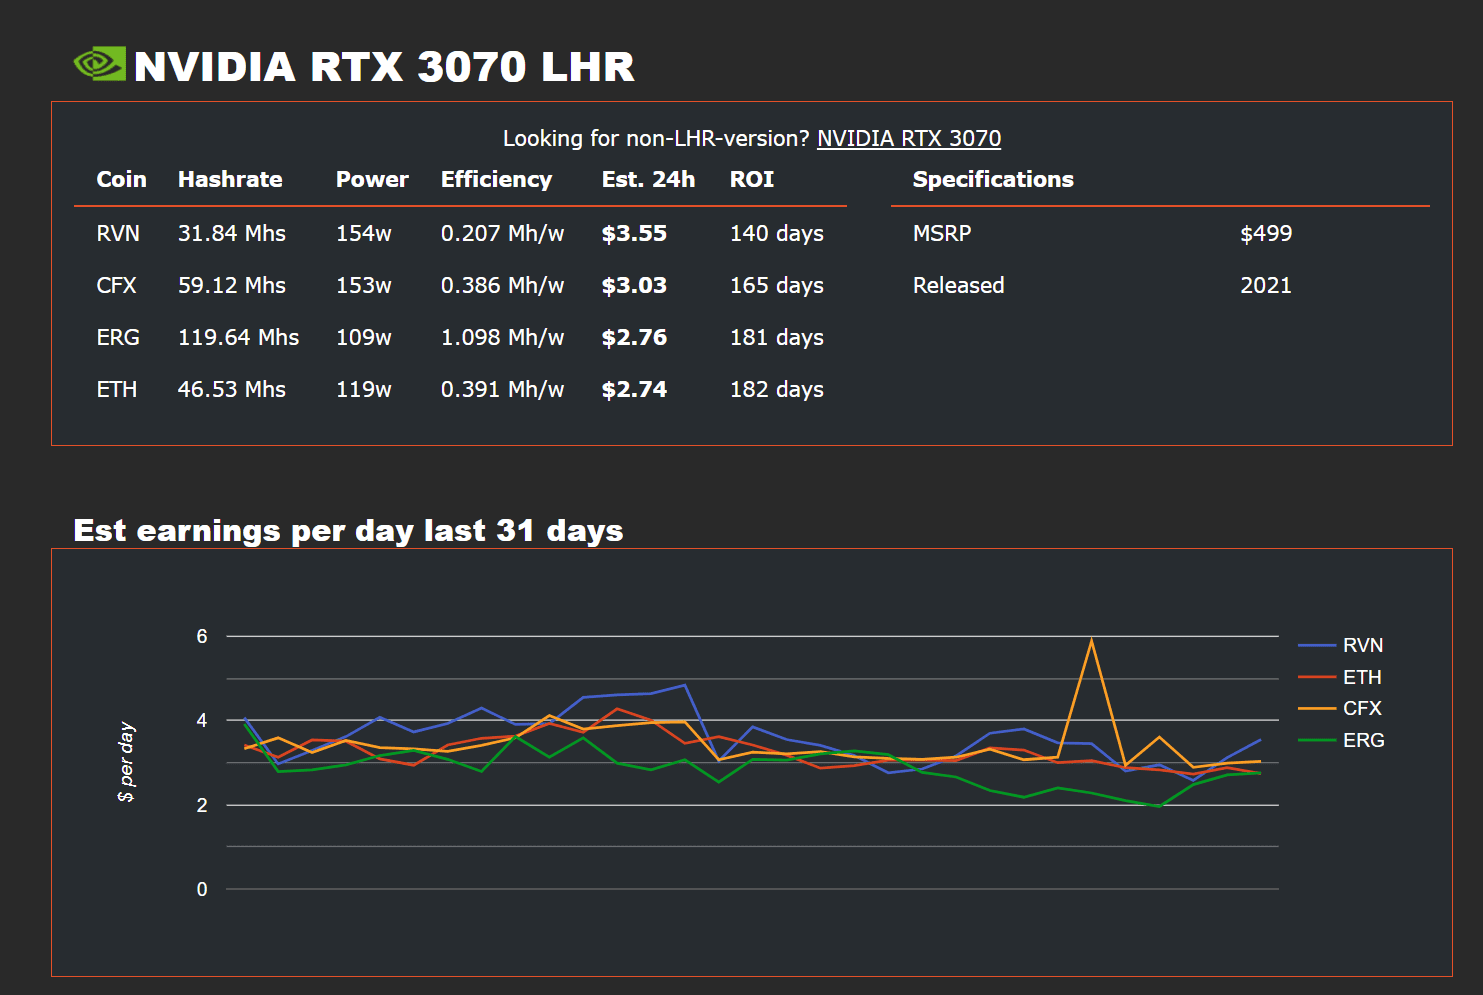
Task: Click the MSRP specification label
Action: pyautogui.click(x=942, y=233)
